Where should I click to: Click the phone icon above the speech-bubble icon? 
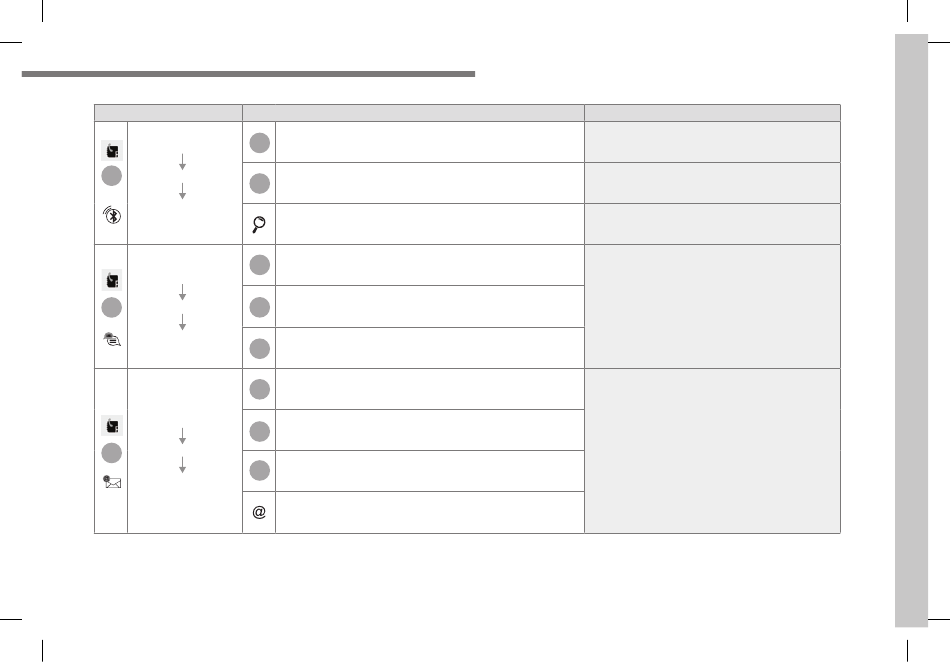pos(111,280)
